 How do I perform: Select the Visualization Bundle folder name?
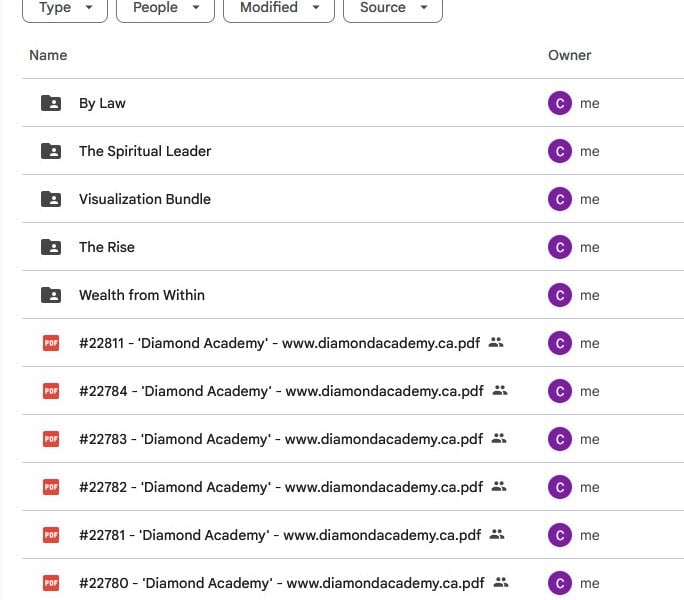(x=145, y=199)
